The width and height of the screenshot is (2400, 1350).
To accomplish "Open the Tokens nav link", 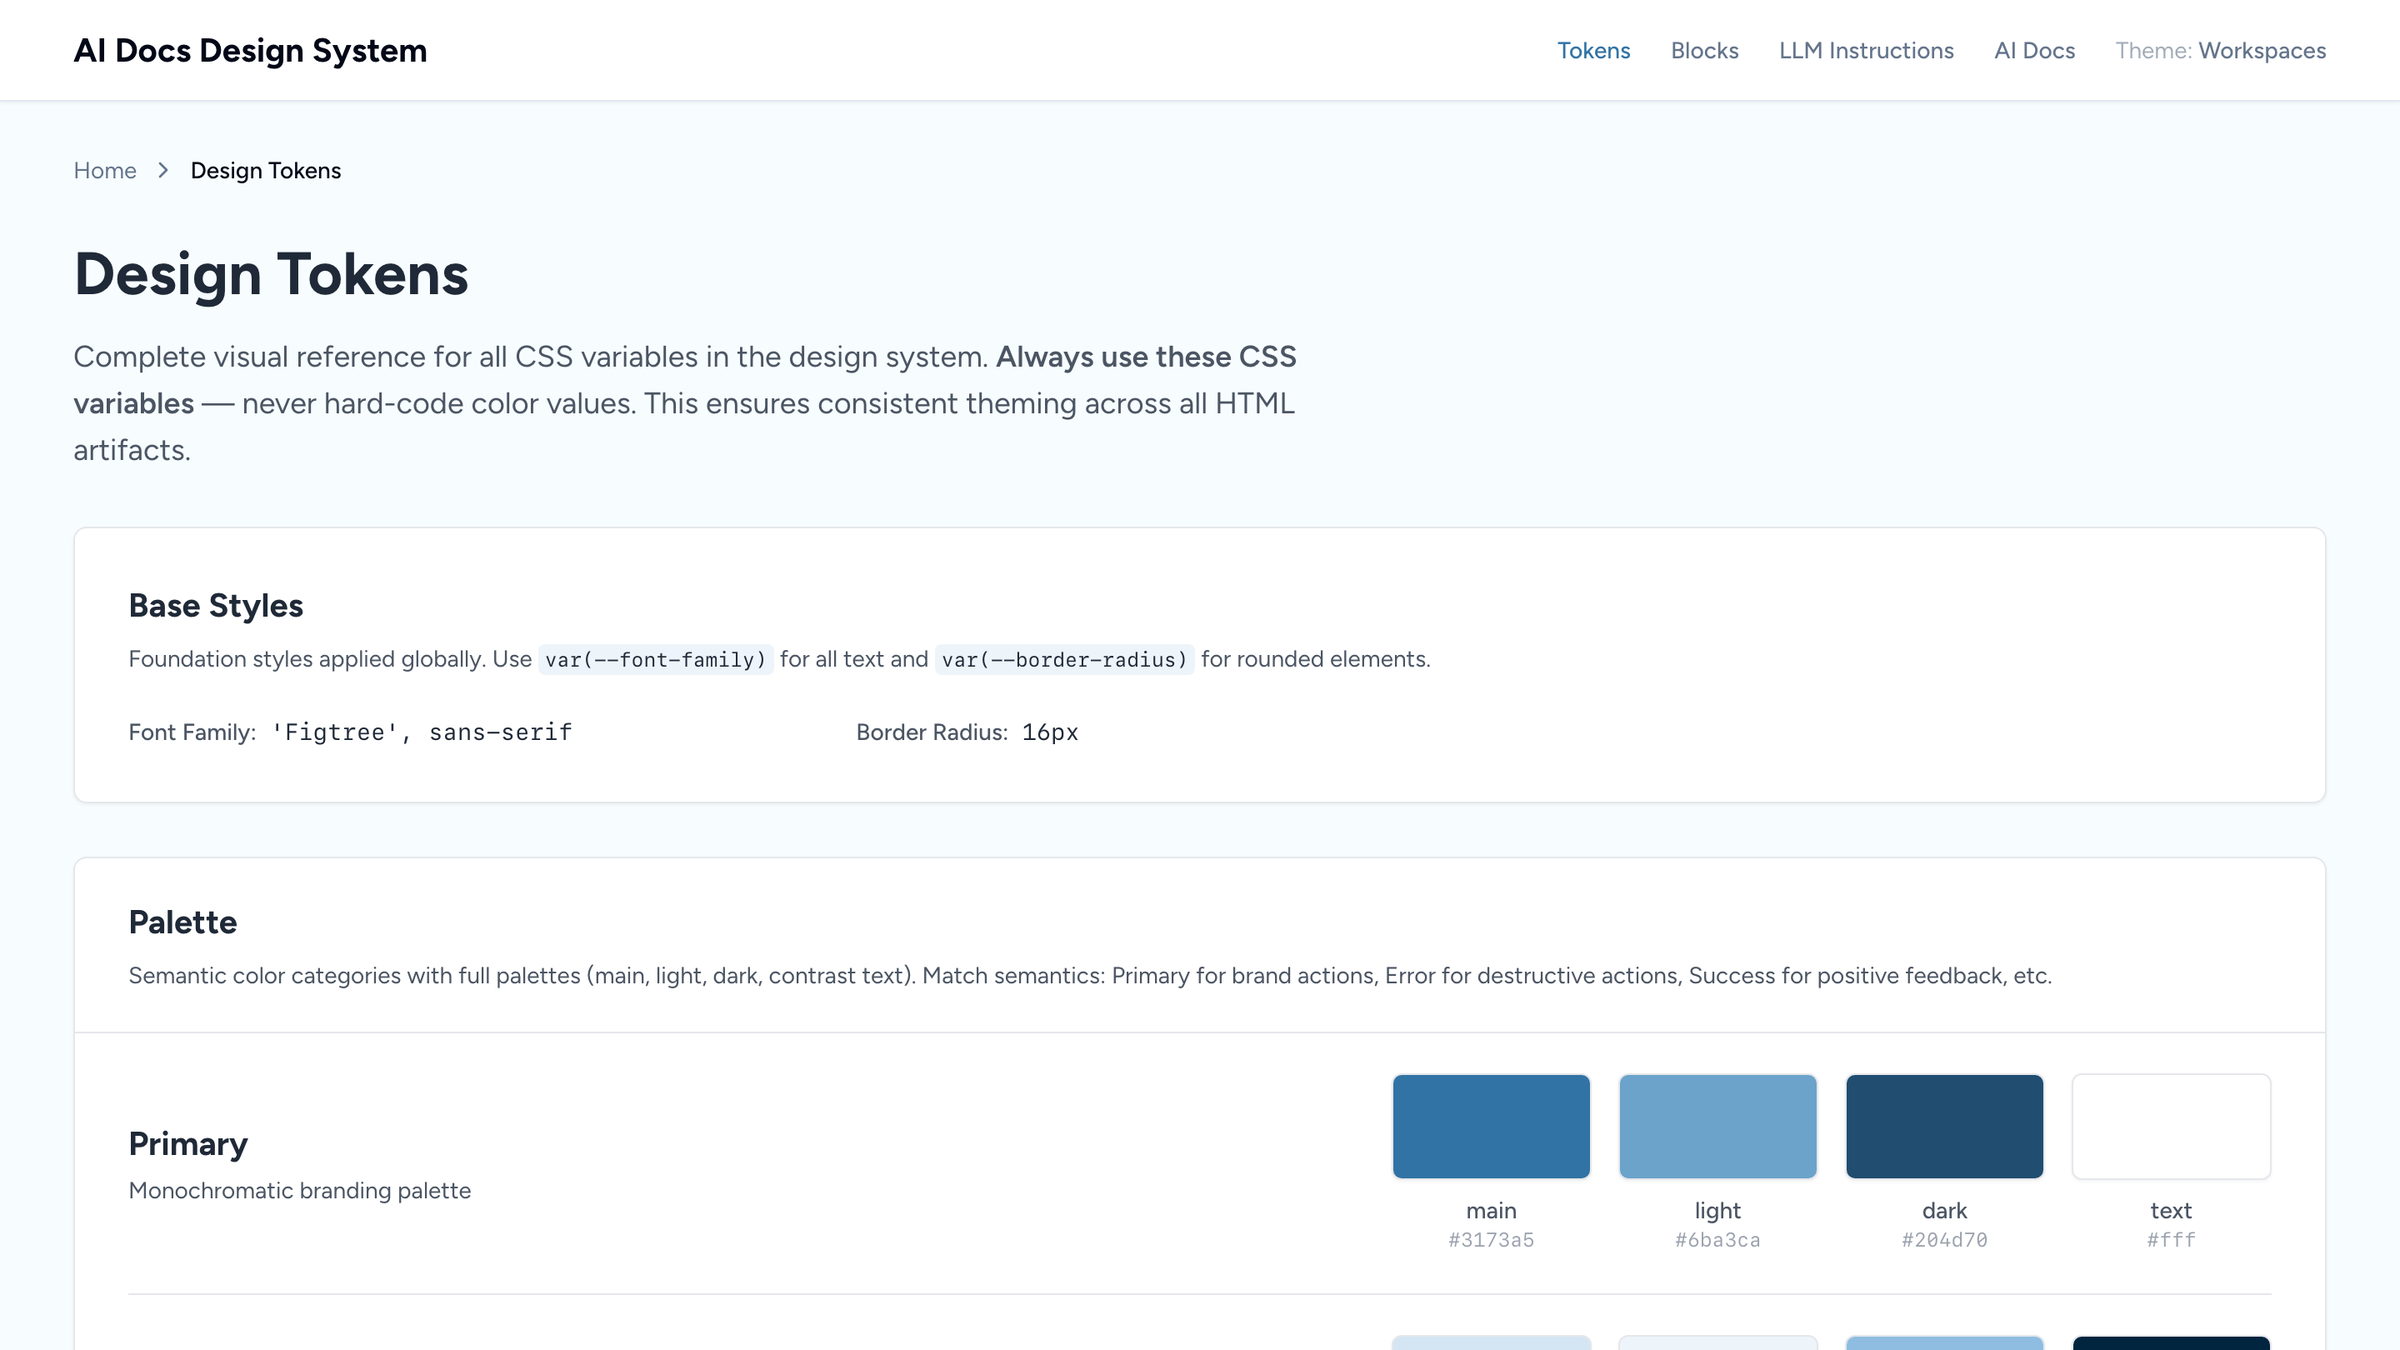I will coord(1593,50).
